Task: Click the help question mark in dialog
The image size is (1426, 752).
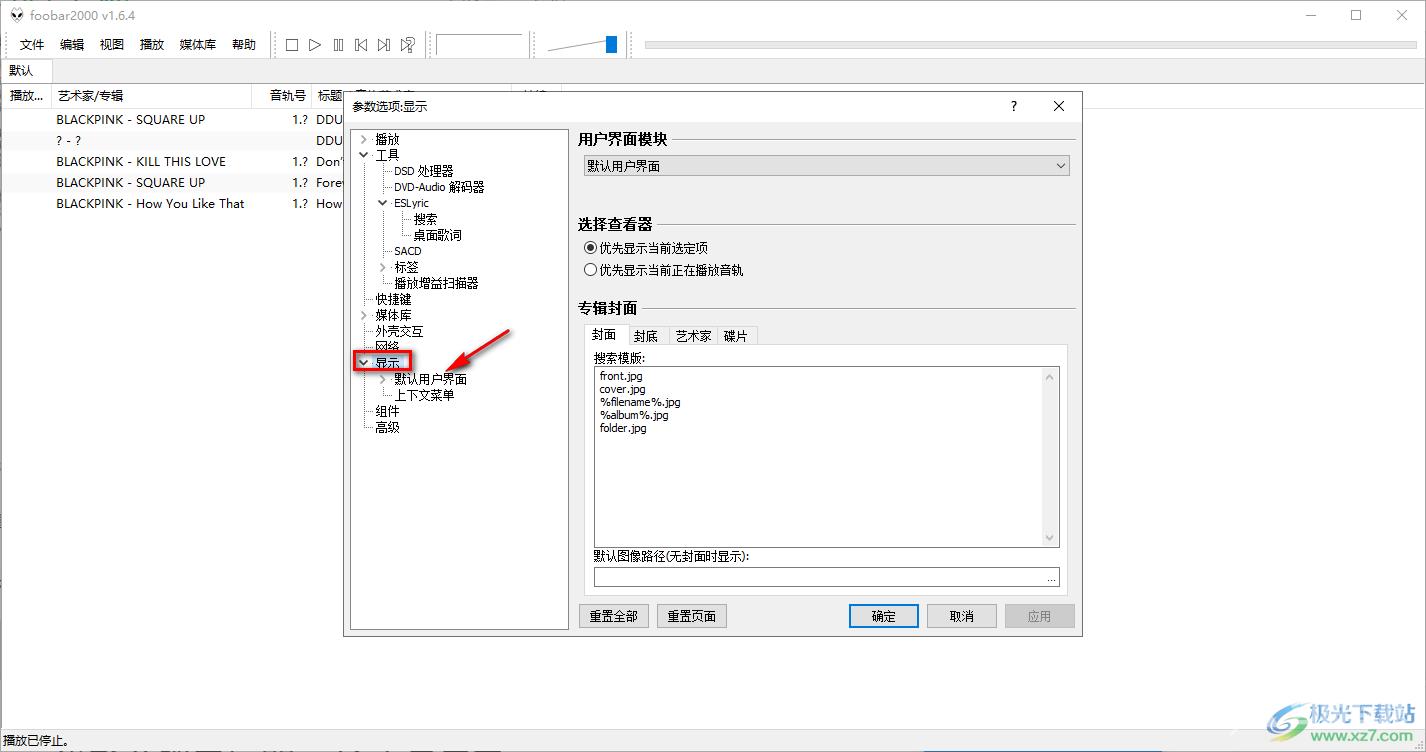Action: pos(1013,106)
